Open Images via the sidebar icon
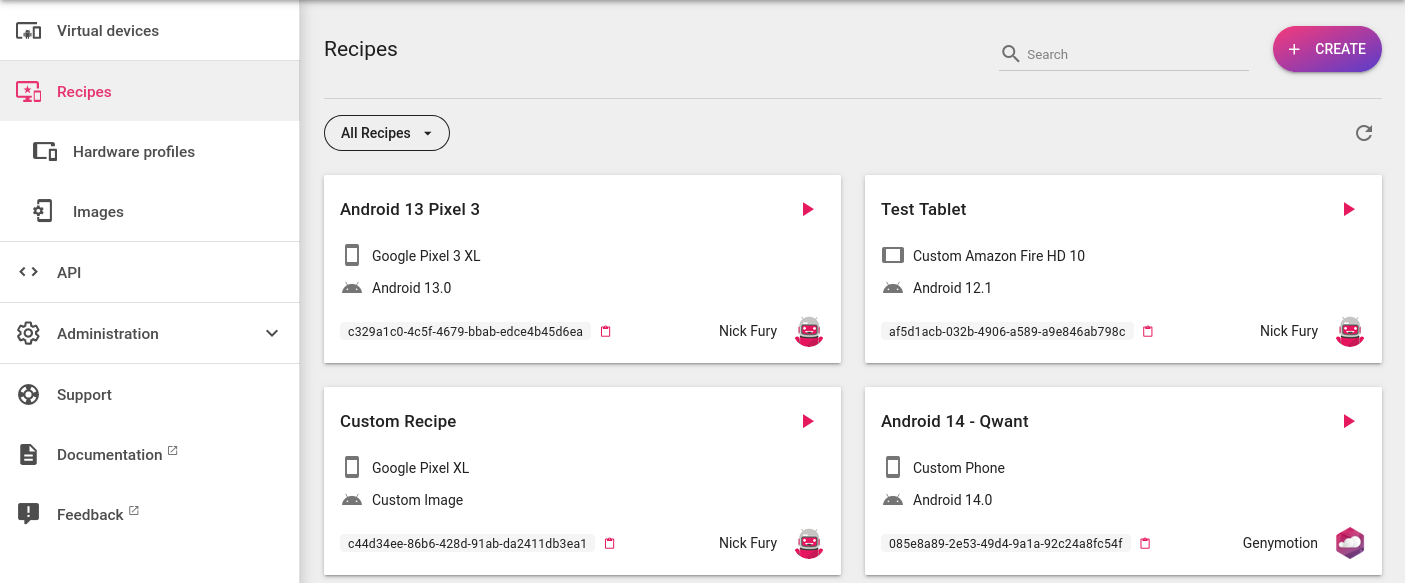The image size is (1405, 583). [41, 211]
